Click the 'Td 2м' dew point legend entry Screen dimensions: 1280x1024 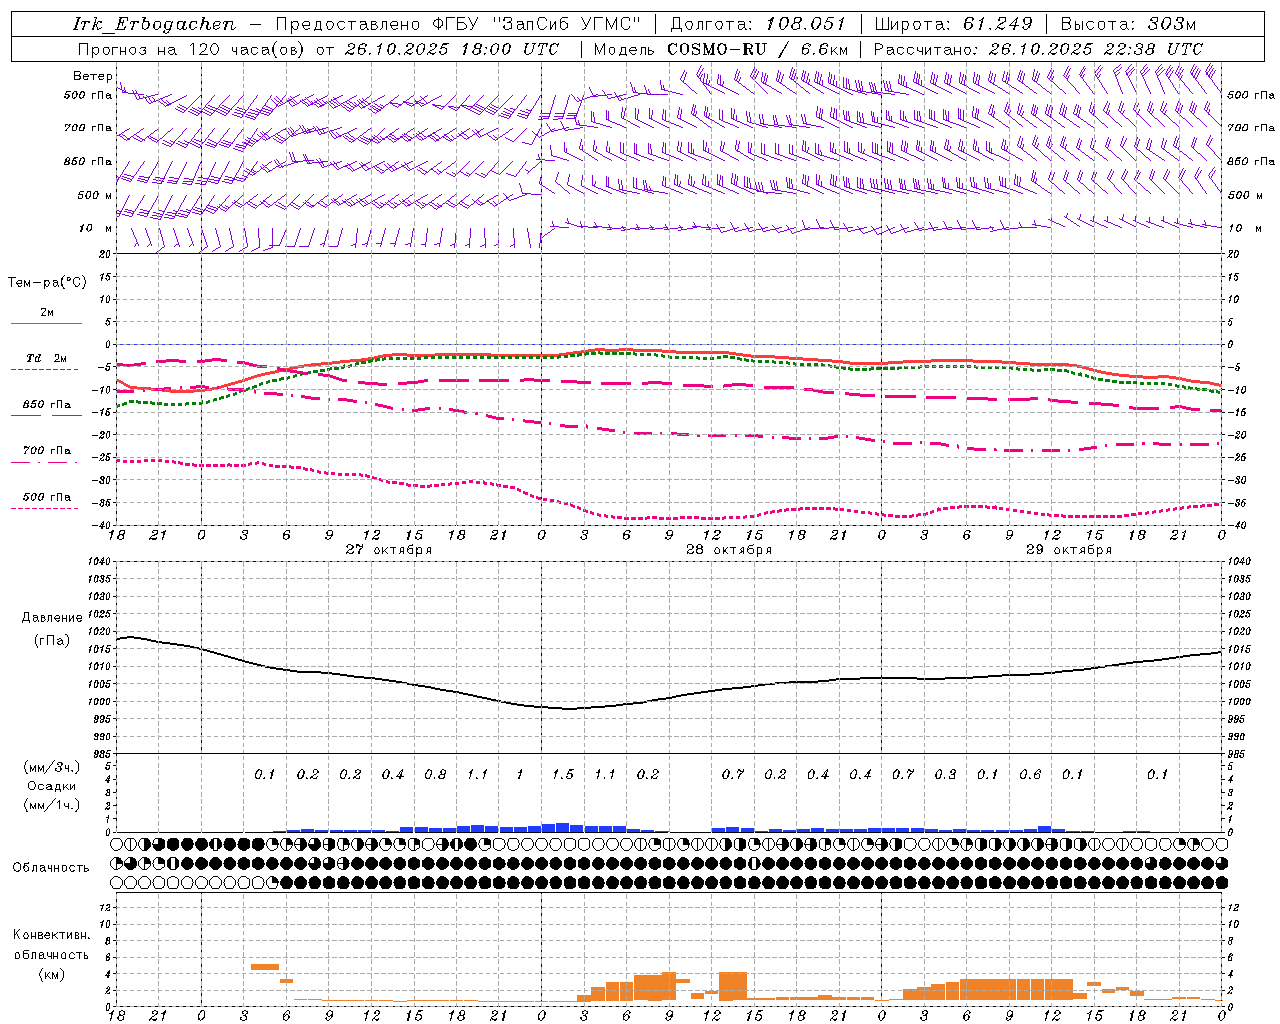pyautogui.click(x=46, y=358)
